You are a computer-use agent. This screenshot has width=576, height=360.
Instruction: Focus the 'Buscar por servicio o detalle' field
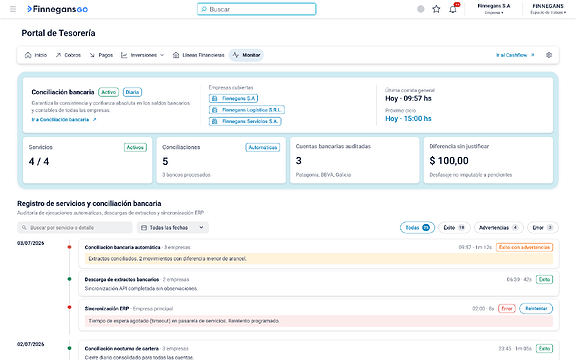(x=75, y=228)
